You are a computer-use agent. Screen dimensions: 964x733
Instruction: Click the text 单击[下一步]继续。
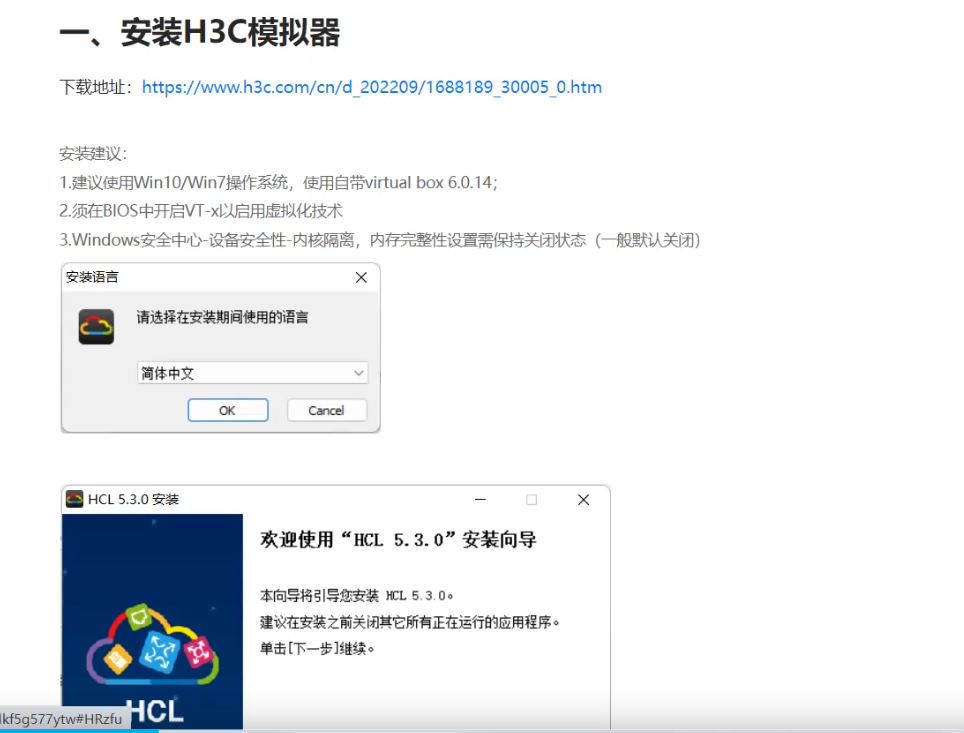coord(317,649)
